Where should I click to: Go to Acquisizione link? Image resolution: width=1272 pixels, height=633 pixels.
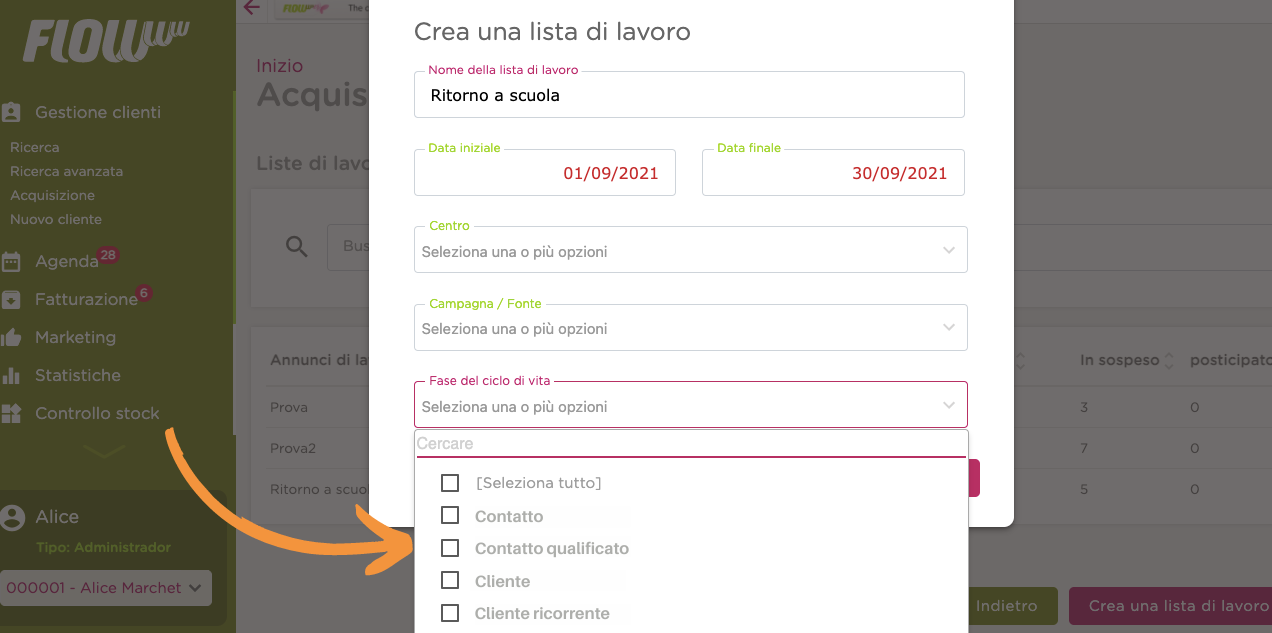coord(52,195)
